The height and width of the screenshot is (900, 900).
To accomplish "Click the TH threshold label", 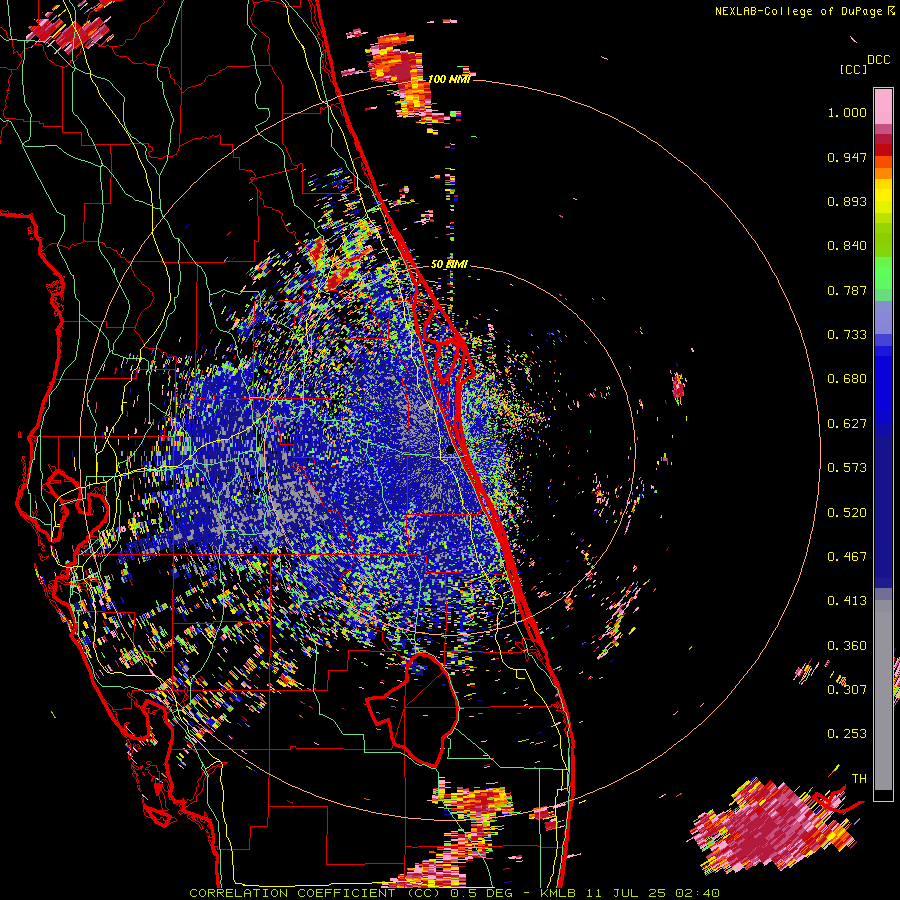I will click(x=859, y=779).
